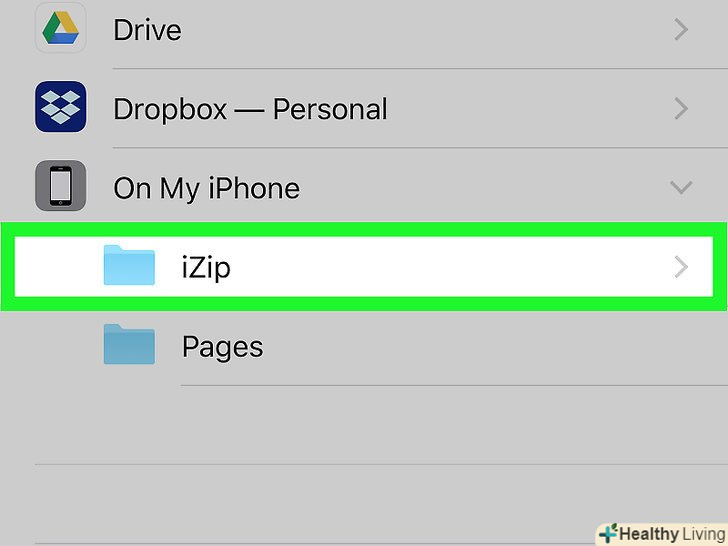The height and width of the screenshot is (546, 728).
Task: Click the Healthy Living cross logo
Action: [x=607, y=533]
